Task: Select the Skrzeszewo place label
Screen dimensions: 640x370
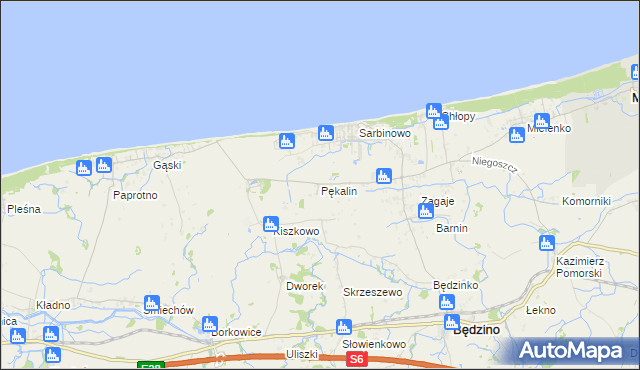Action: point(373,292)
